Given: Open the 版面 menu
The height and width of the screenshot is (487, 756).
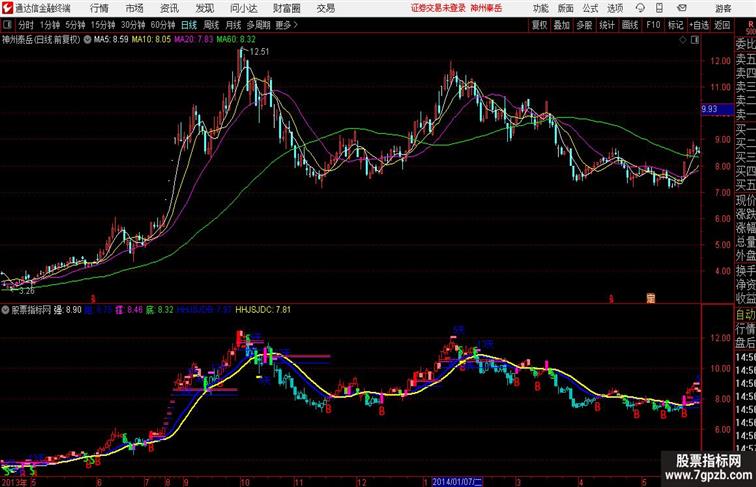Looking at the screenshot, I should (x=566, y=8).
